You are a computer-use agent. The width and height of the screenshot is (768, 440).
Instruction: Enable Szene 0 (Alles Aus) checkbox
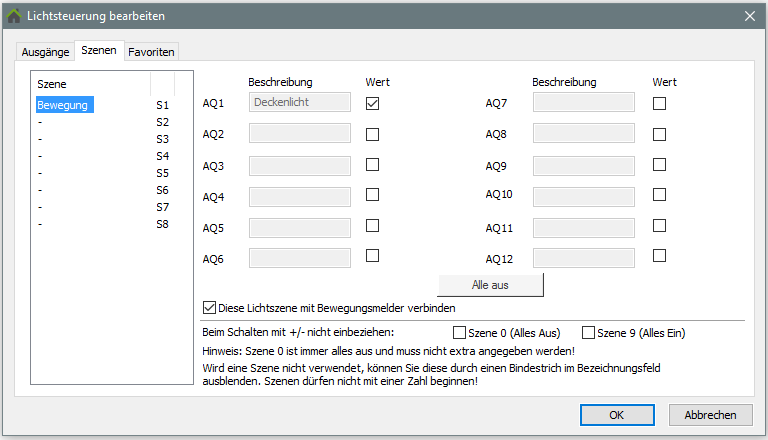pyautogui.click(x=460, y=333)
